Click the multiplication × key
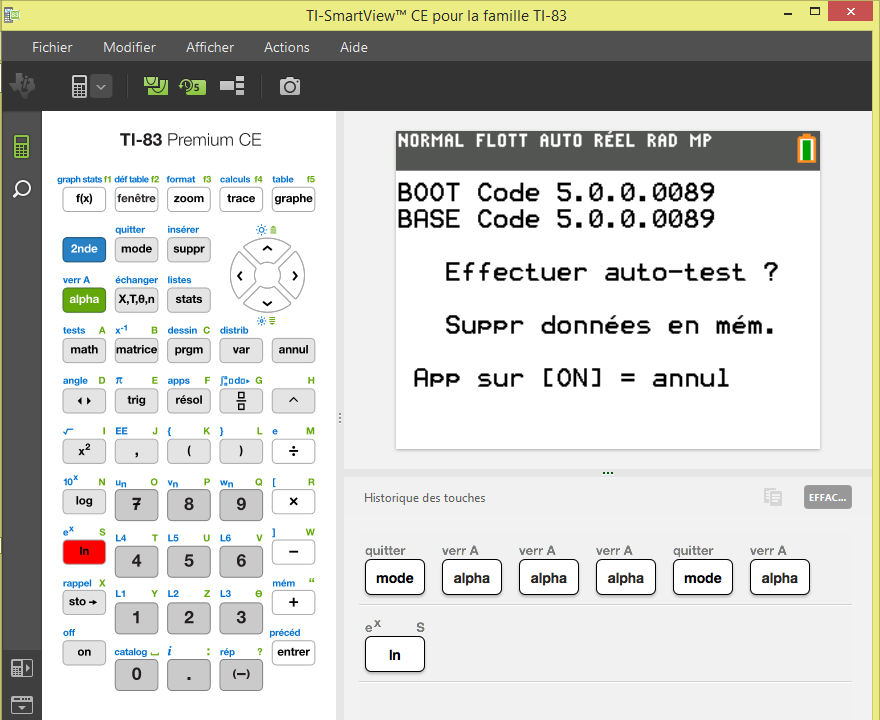Screen dimensions: 880x720 coord(294,502)
